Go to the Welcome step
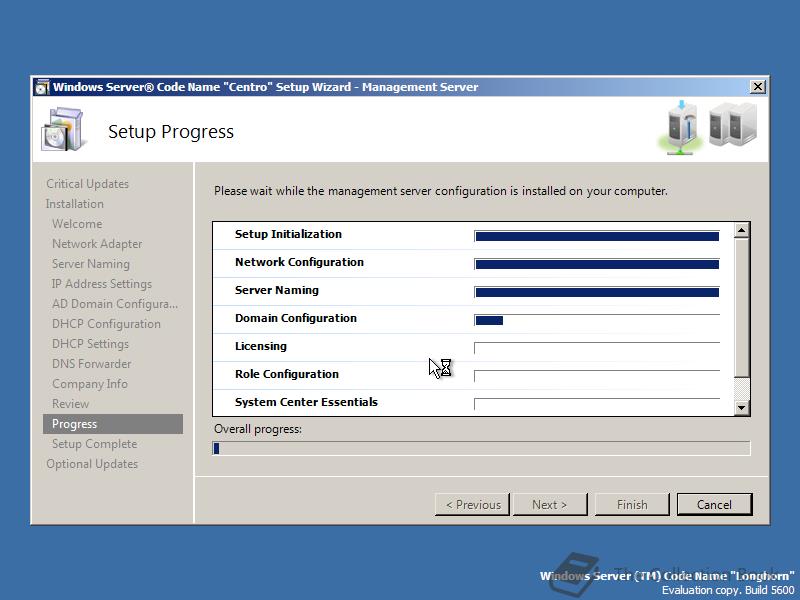This screenshot has width=800, height=600. (x=77, y=223)
